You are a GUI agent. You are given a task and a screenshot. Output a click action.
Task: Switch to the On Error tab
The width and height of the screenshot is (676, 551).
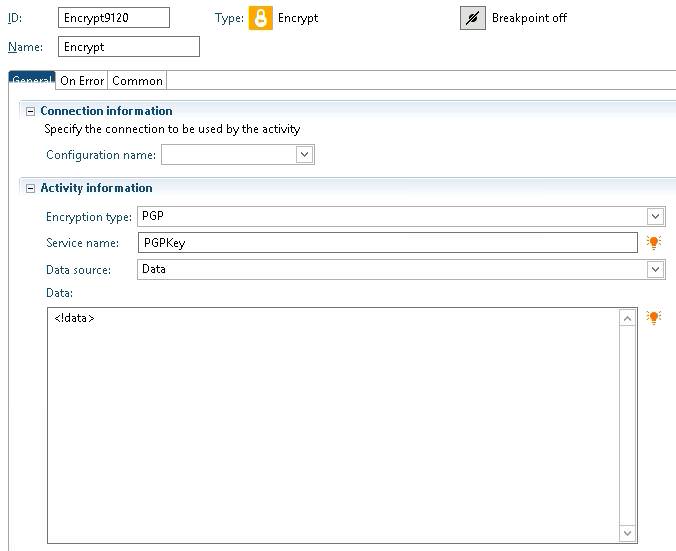[82, 81]
